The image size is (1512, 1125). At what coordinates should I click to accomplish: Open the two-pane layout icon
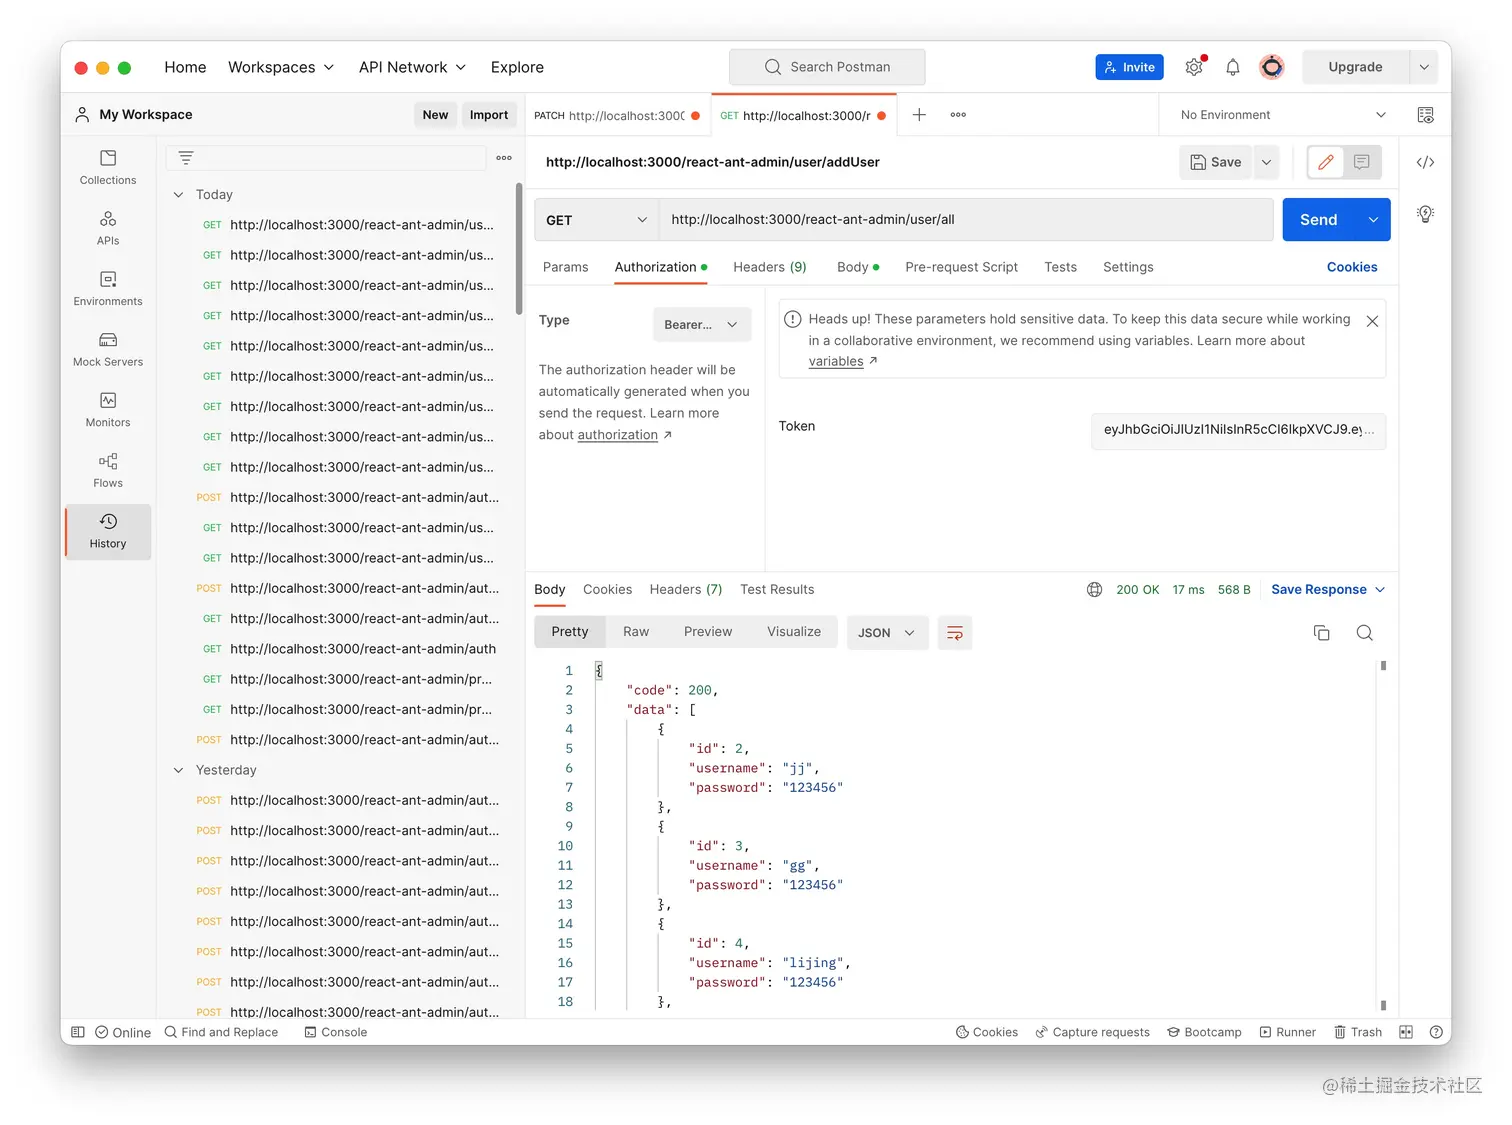pos(1406,1032)
